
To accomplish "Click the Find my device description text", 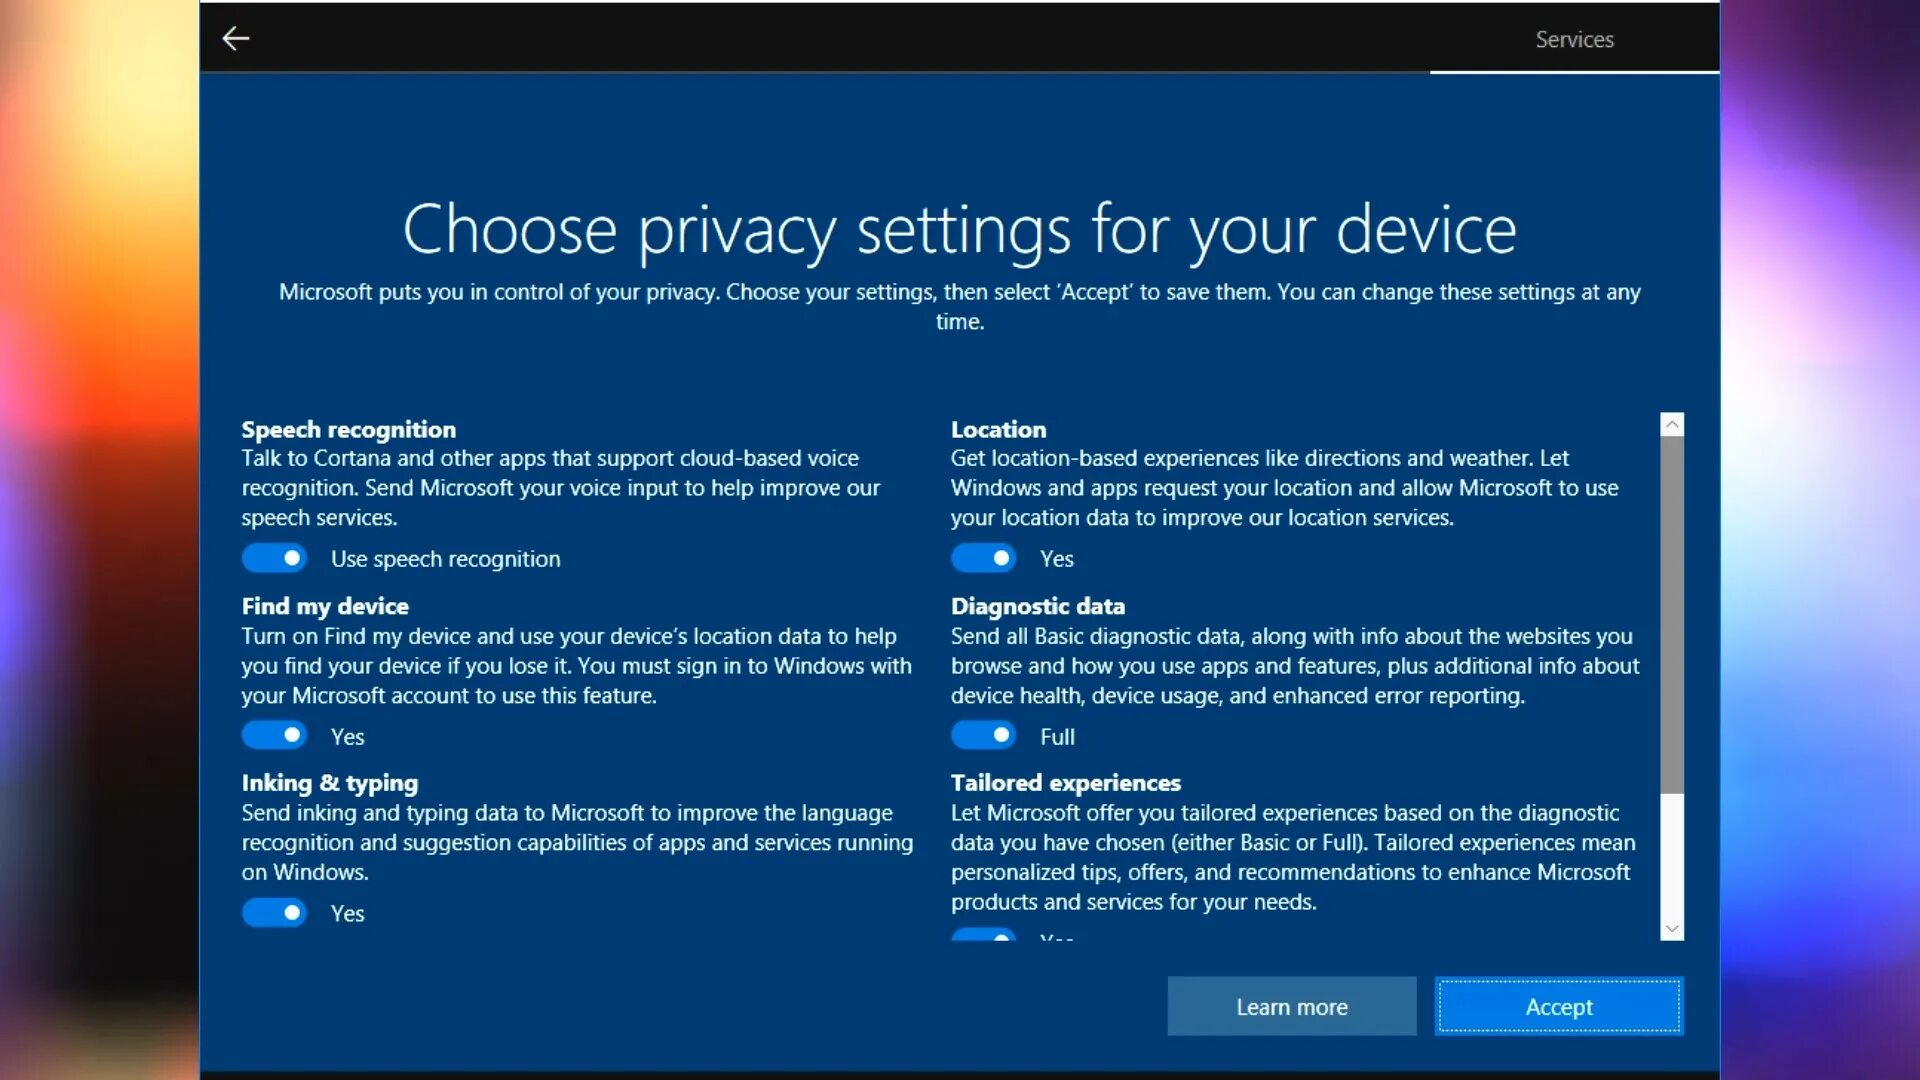I will point(576,665).
